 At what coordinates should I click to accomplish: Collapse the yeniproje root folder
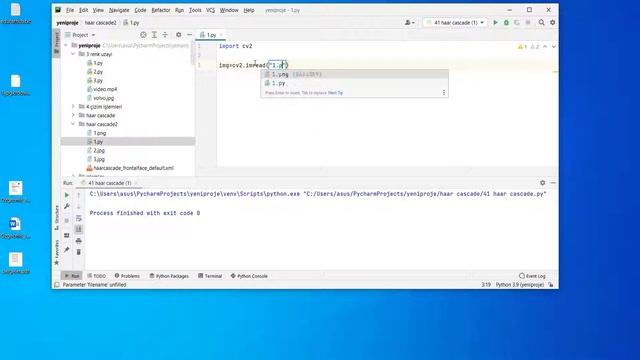click(66, 45)
